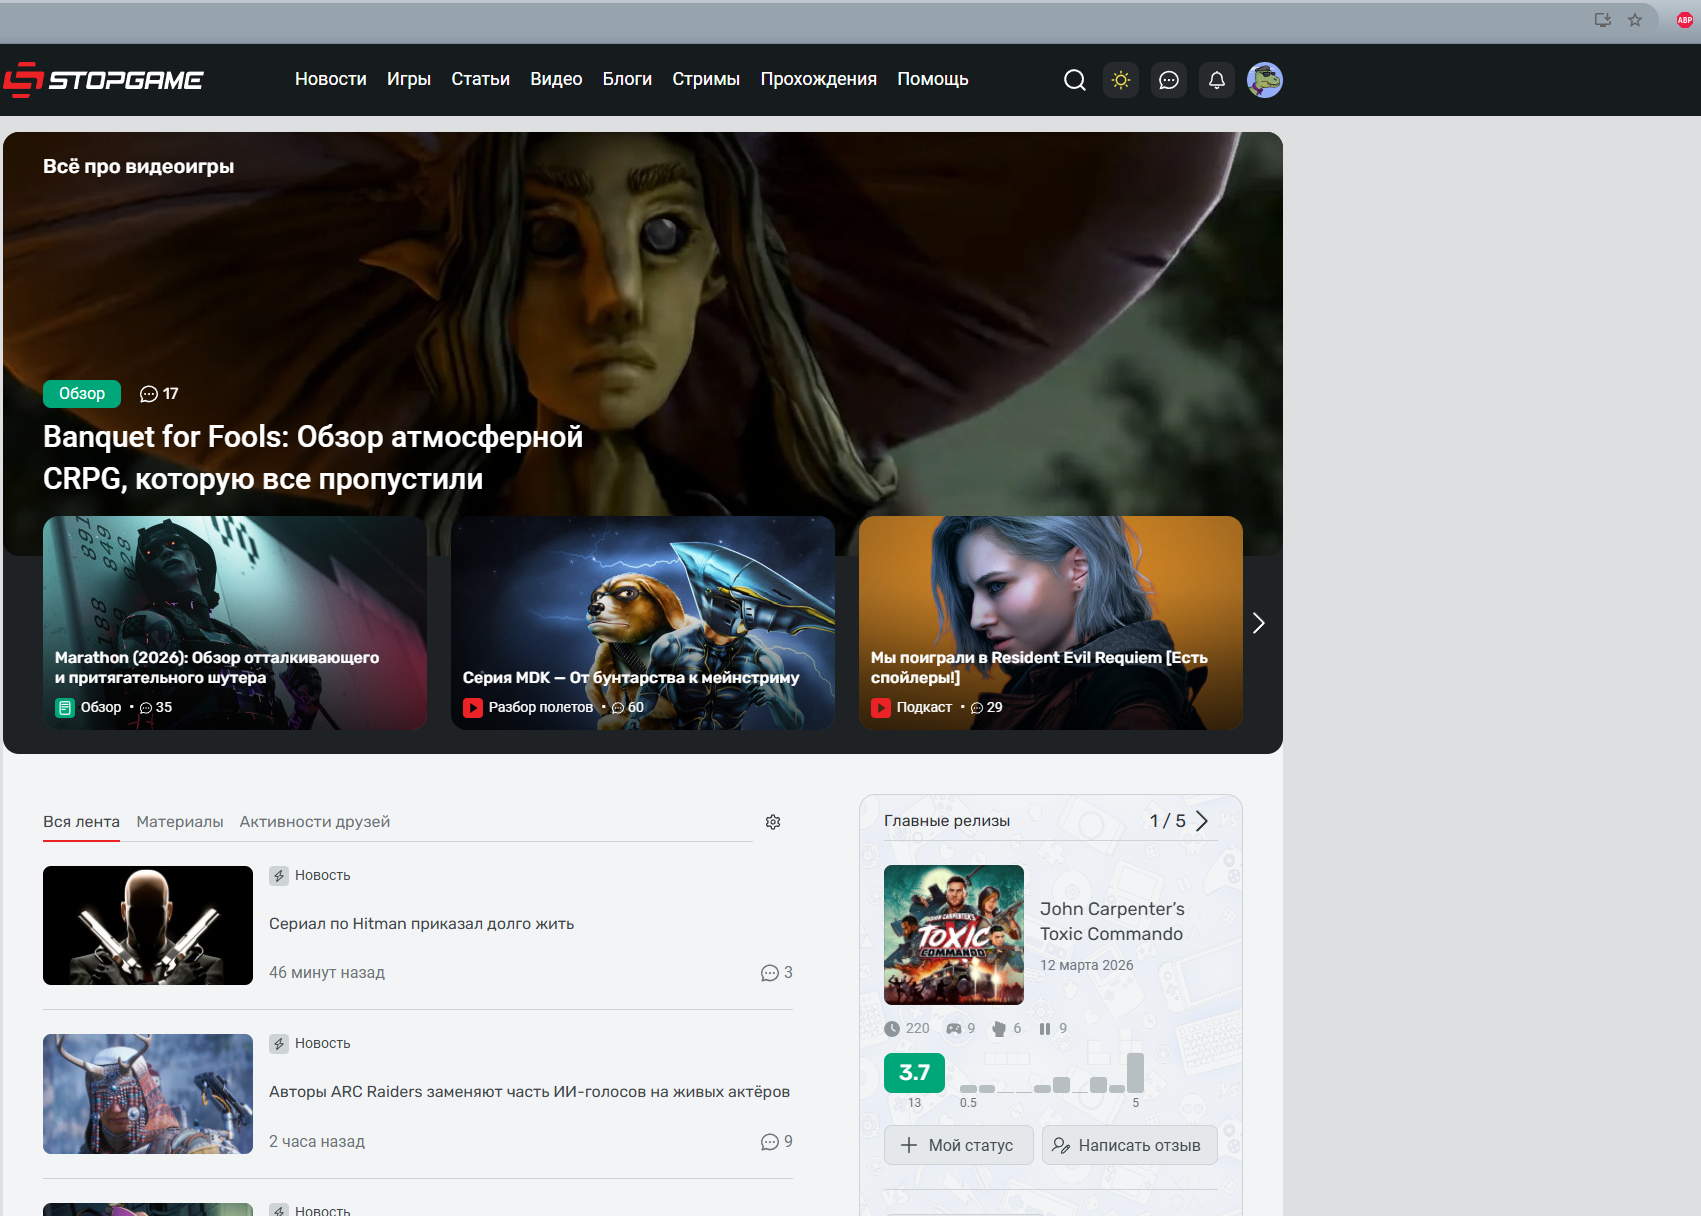This screenshot has height=1216, width=1701.
Task: Click the Написать отзыв button
Action: [1129, 1145]
